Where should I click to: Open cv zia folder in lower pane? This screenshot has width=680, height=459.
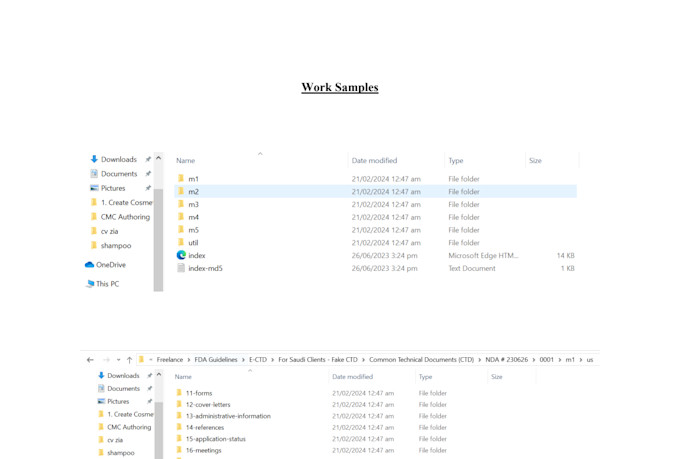115,440
